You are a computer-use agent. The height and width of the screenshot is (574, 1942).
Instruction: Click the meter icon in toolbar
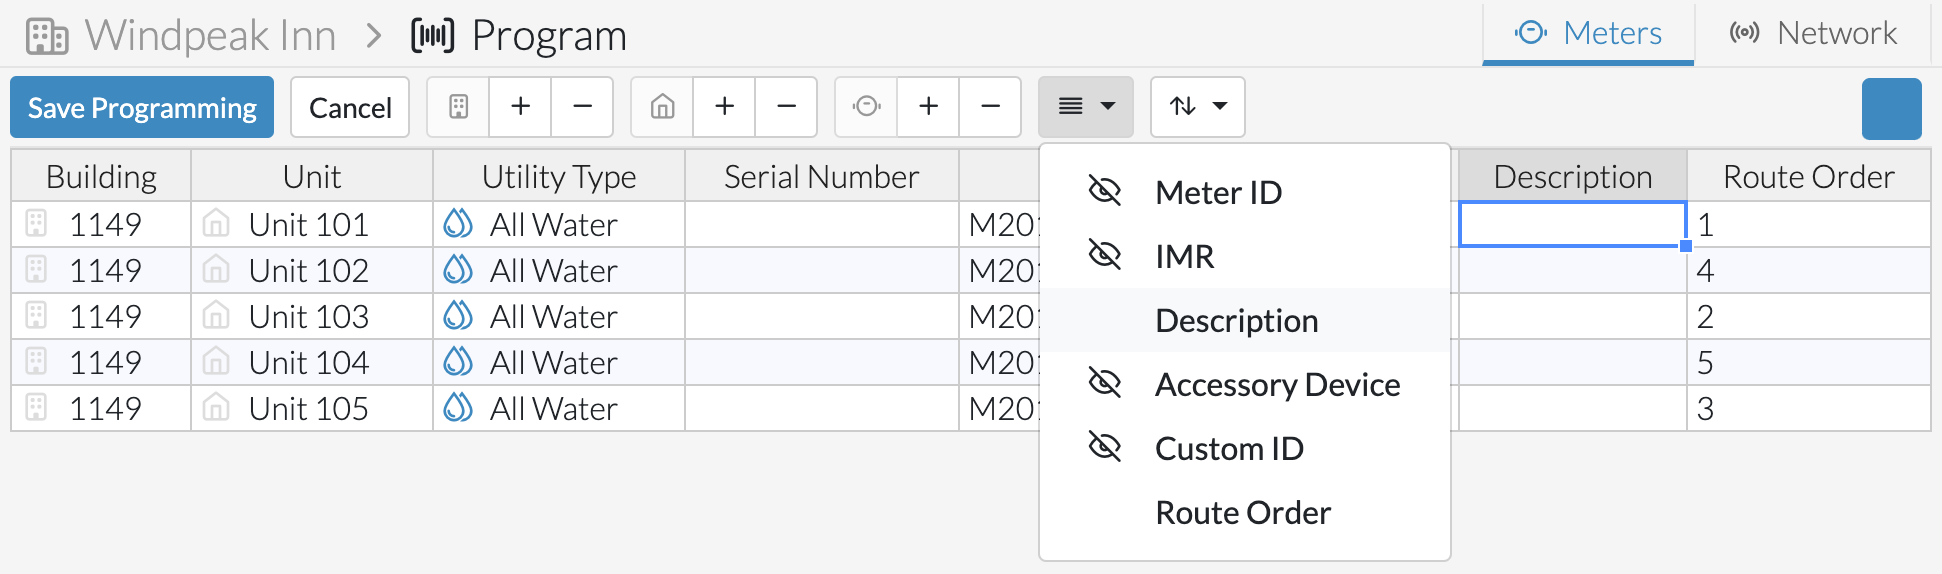pyautogui.click(x=867, y=107)
